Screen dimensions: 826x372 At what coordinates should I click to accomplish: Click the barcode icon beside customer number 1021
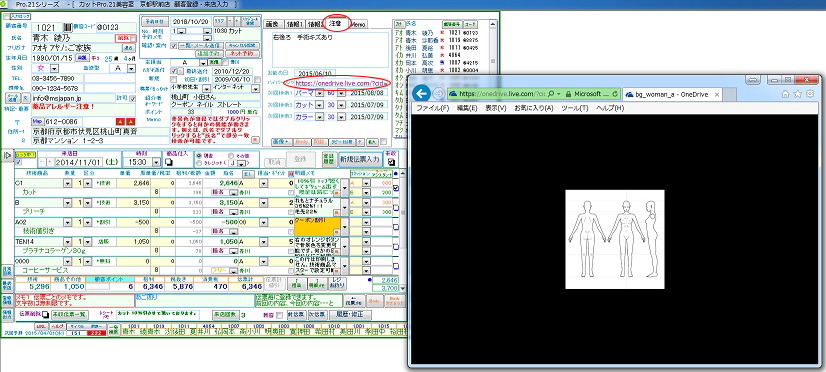(x=68, y=27)
